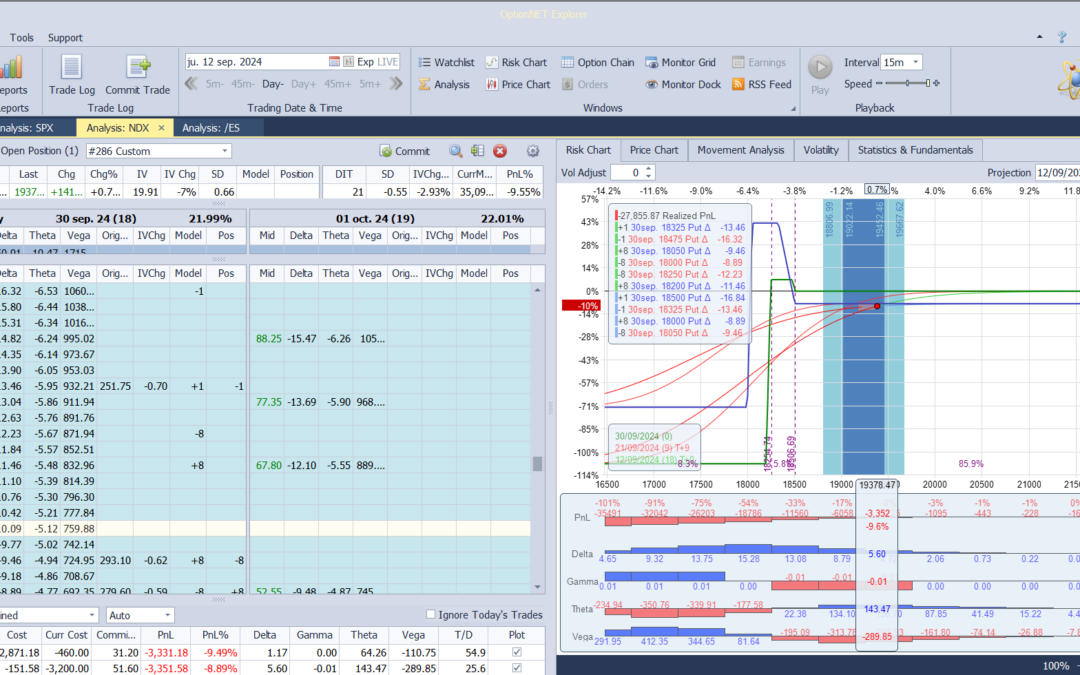Disable the second Plot checkbox at bottom right
This screenshot has height=675, width=1080.
tap(517, 667)
